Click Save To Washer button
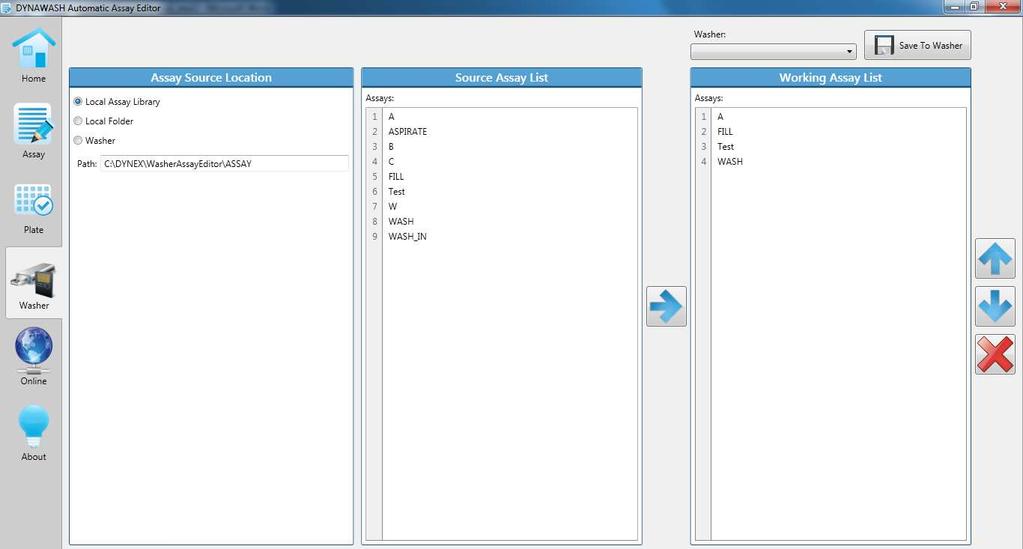 [x=917, y=45]
